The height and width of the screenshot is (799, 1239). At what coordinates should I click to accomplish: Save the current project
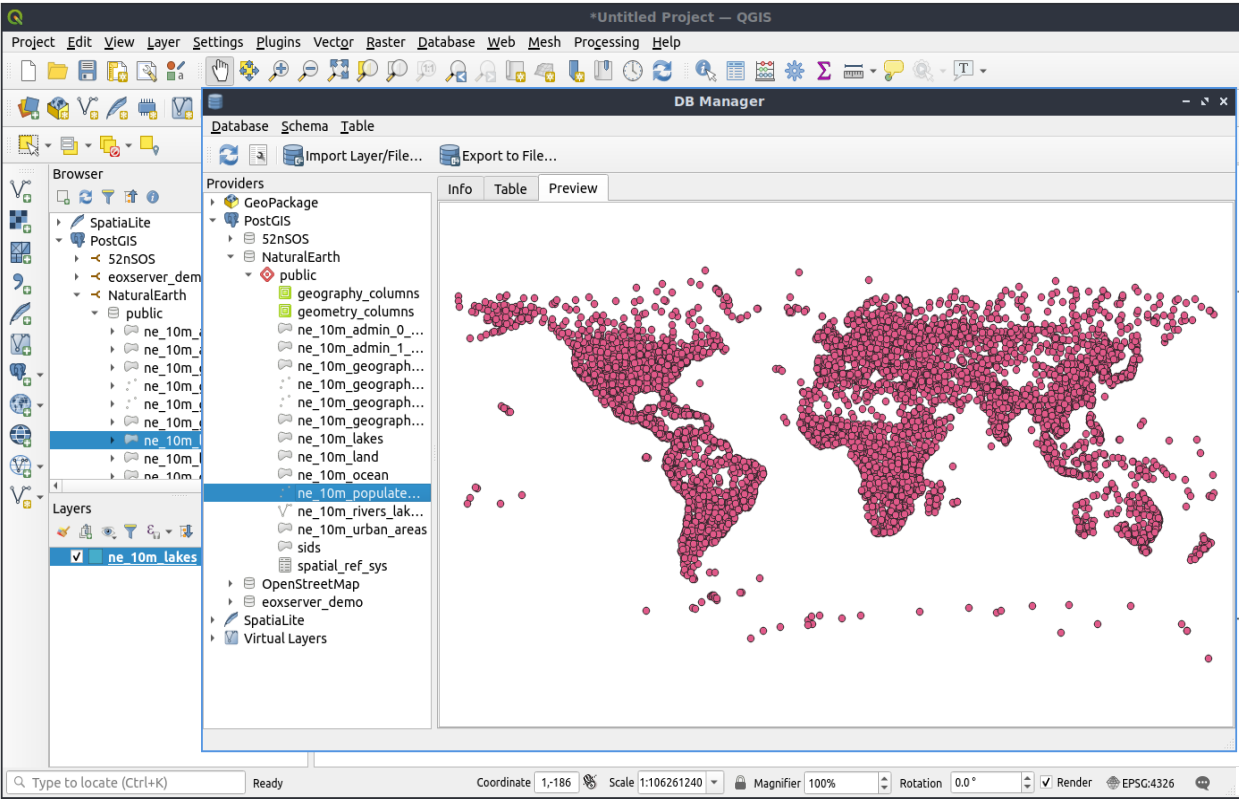click(87, 71)
